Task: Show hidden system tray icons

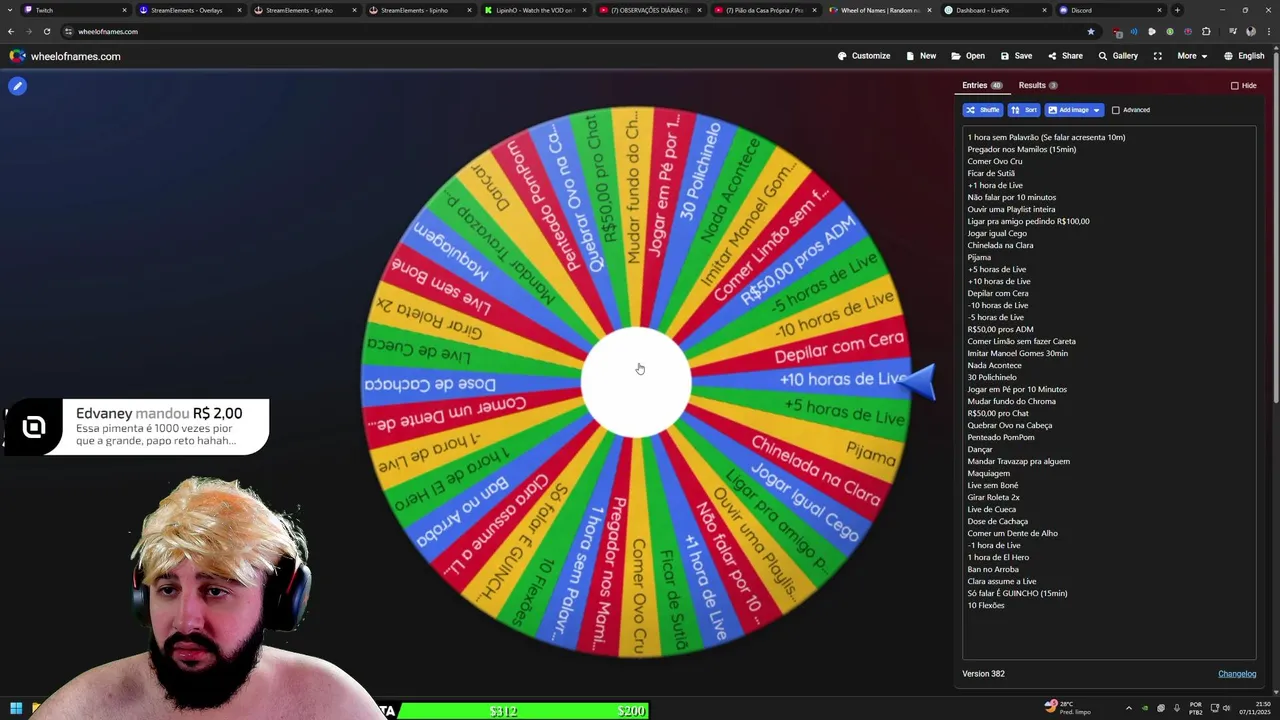Action: coord(1129,708)
